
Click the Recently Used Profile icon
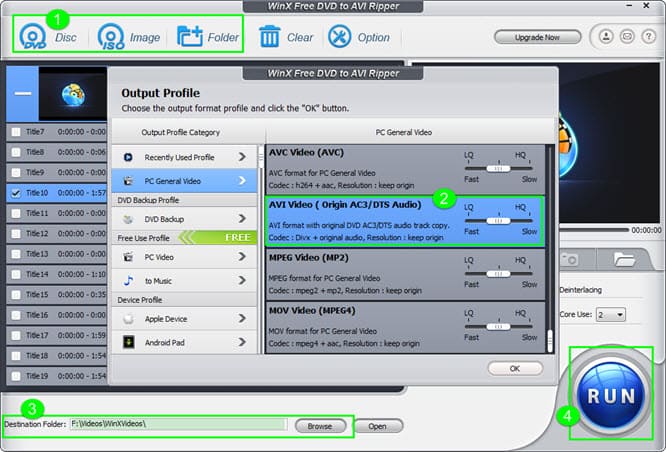pyautogui.click(x=128, y=157)
